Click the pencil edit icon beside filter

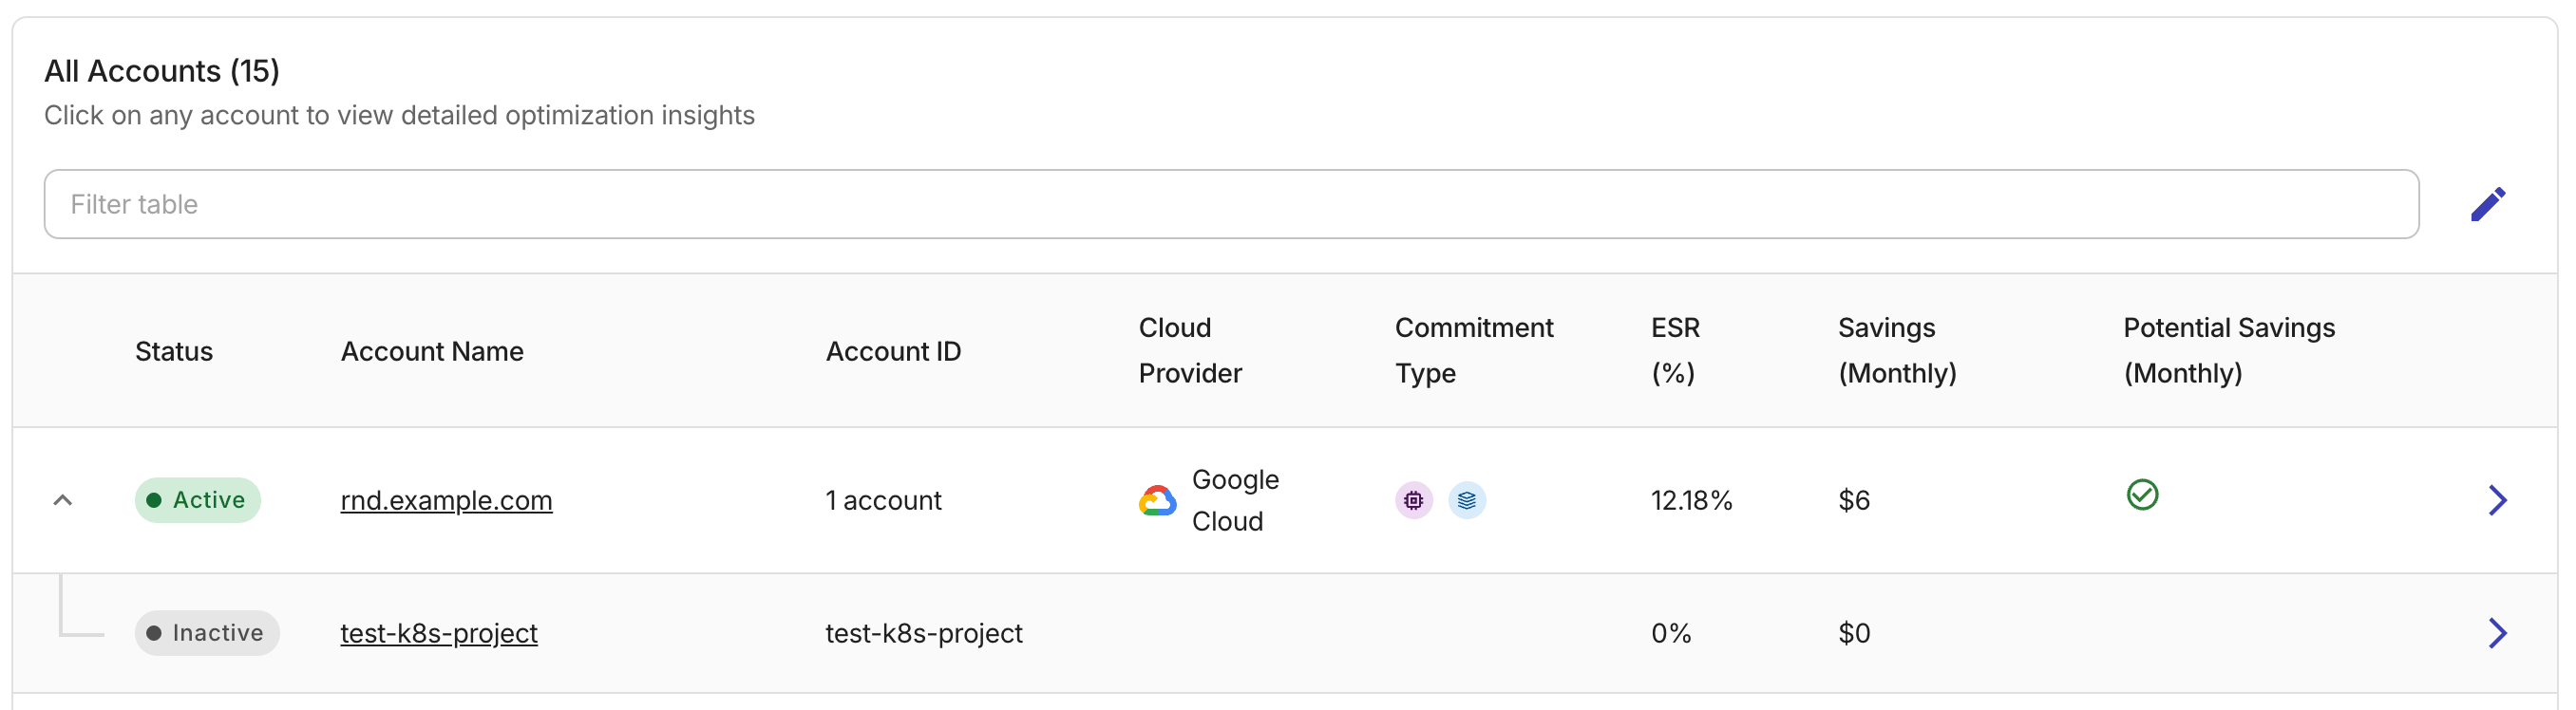(2487, 204)
